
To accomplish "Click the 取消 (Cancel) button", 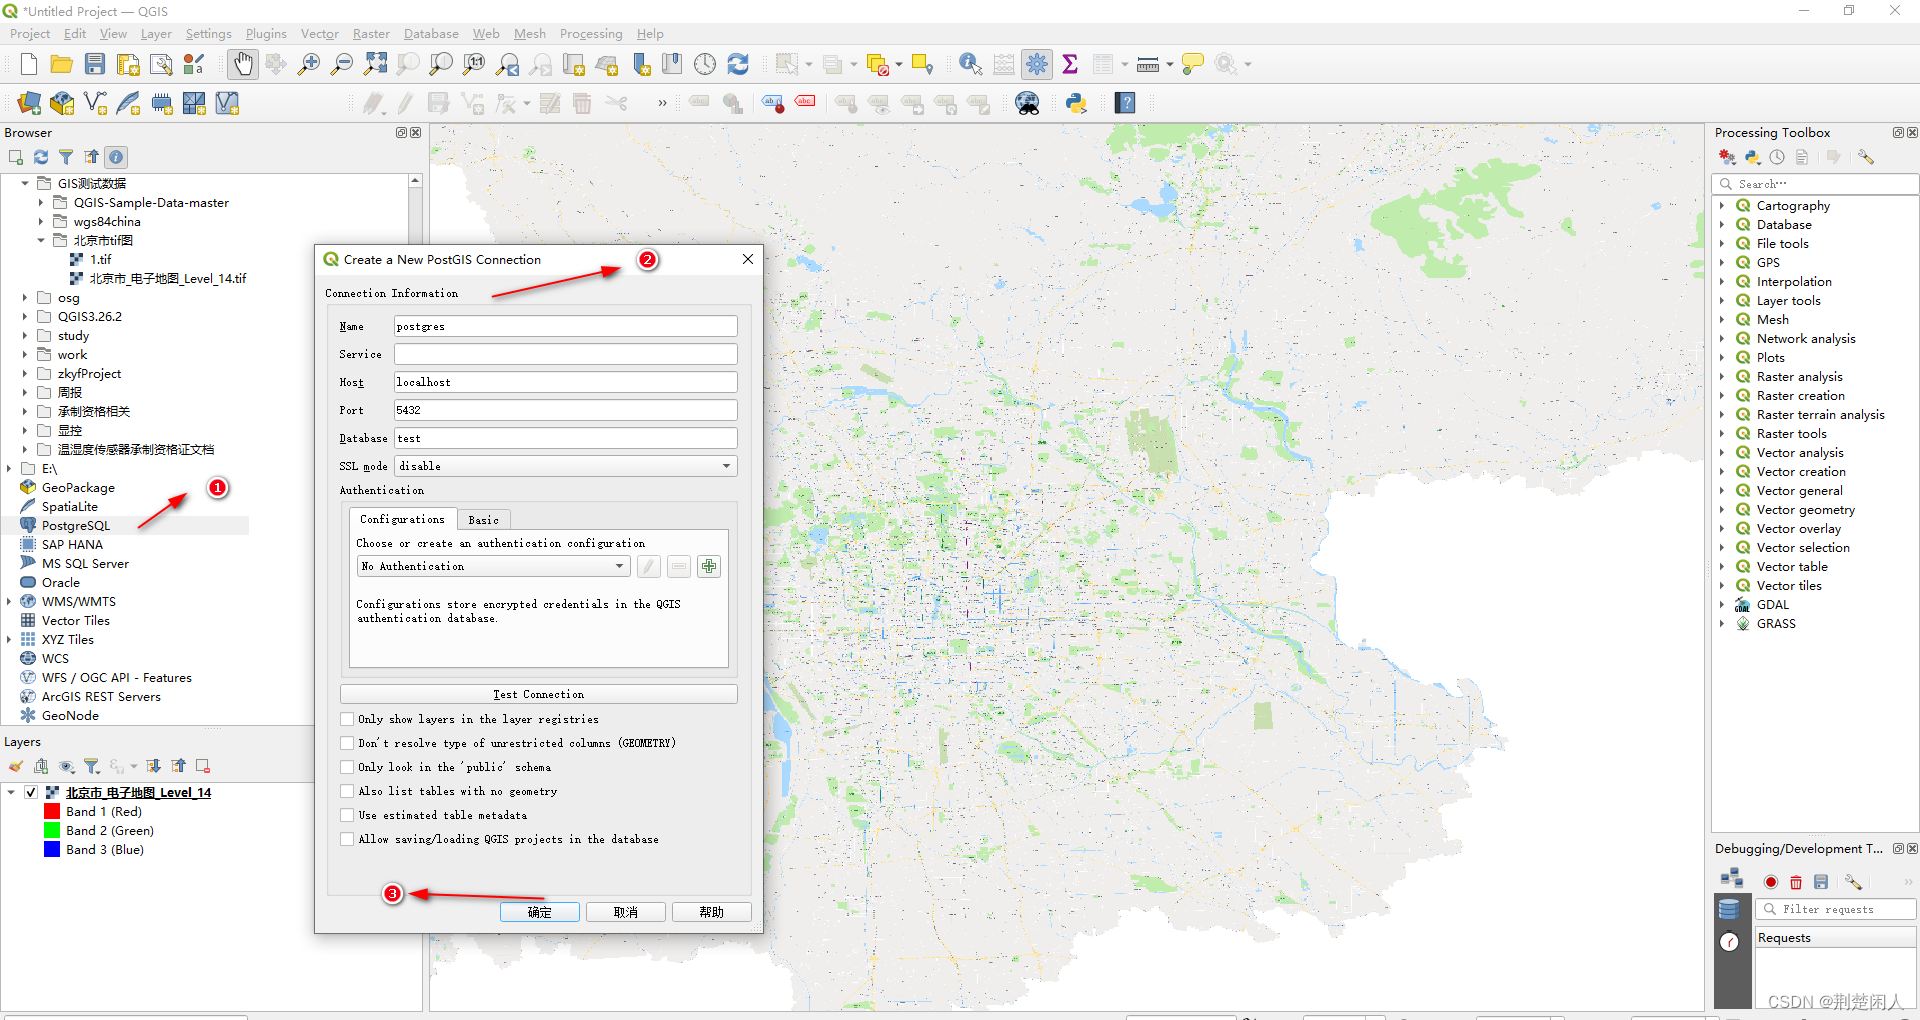I will point(626,912).
